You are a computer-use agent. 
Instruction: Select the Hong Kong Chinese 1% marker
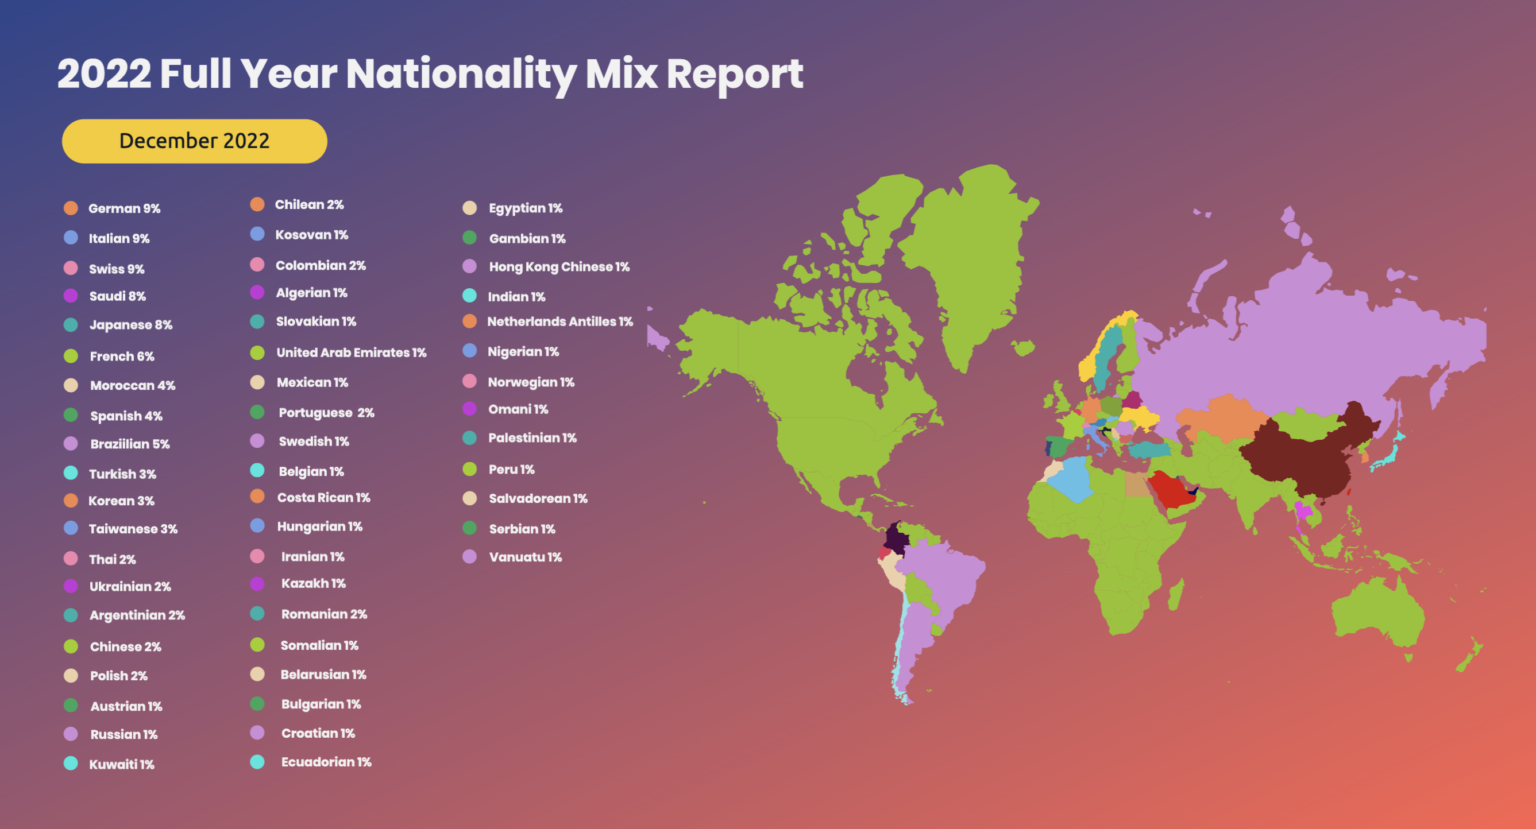point(469,266)
